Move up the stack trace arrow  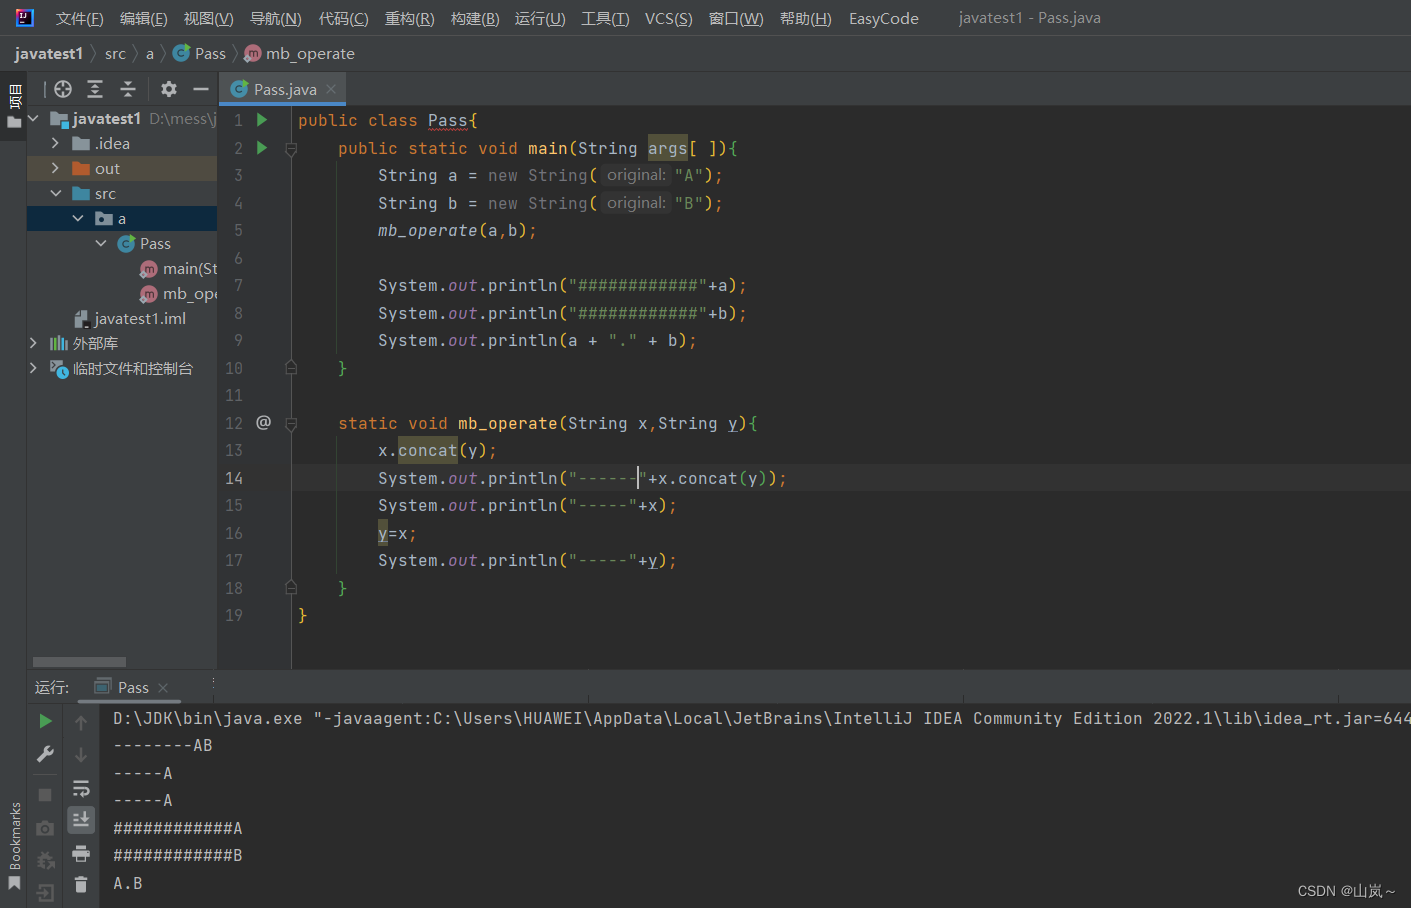point(81,721)
